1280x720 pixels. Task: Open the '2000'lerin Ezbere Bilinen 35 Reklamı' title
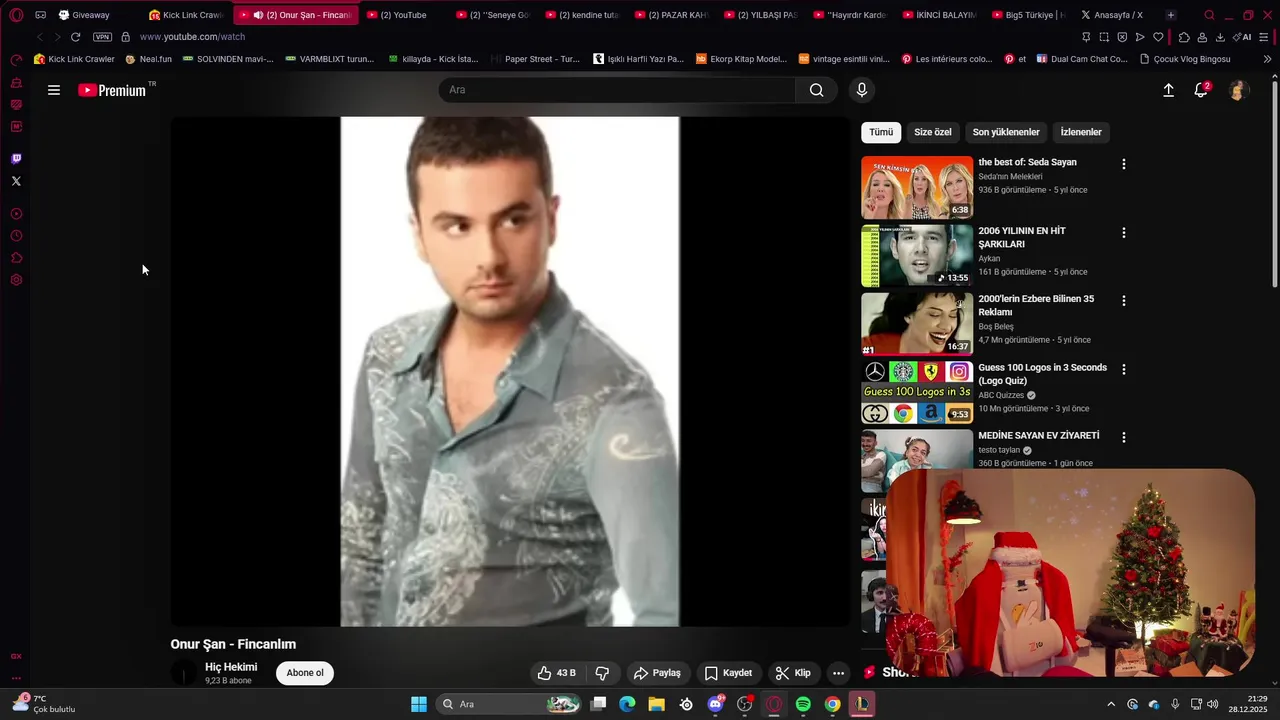[1036, 305]
